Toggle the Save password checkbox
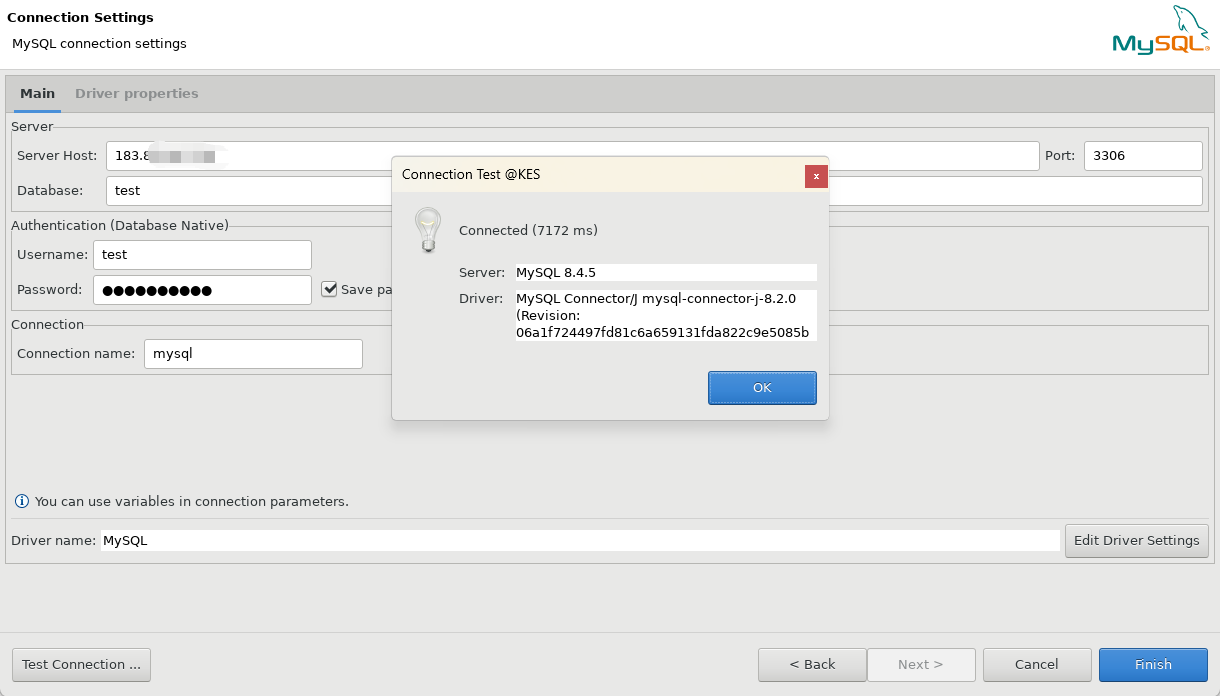 pos(329,289)
